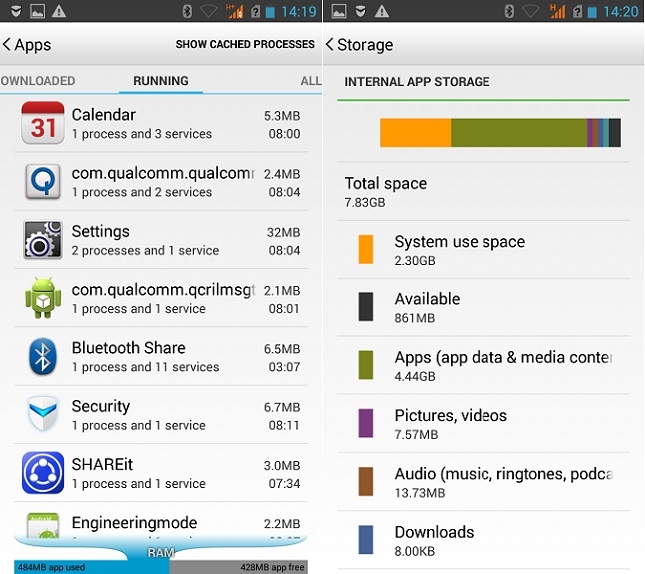Switch to the ALL tab

(311, 81)
